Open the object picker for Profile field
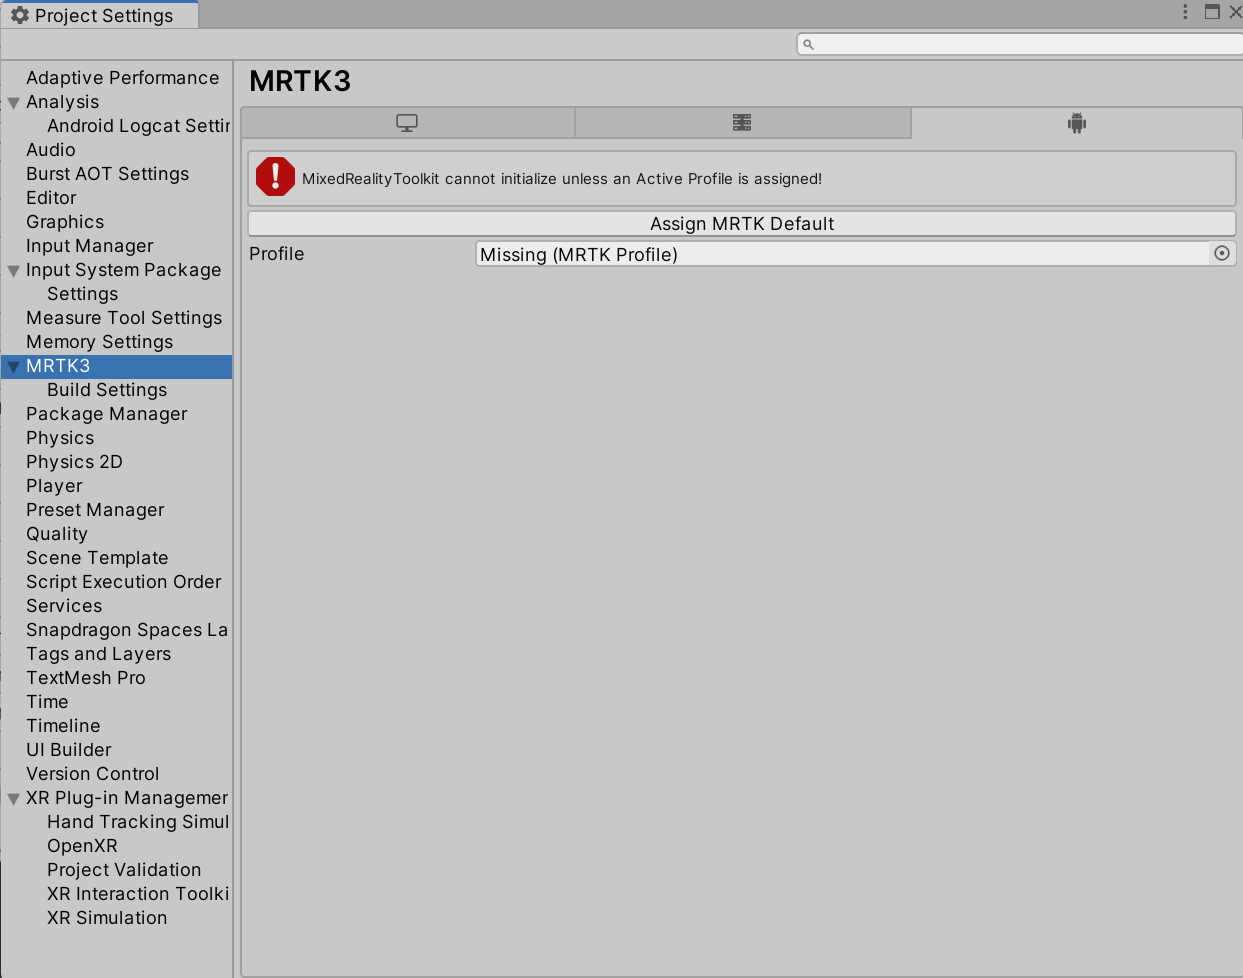The image size is (1243, 978). pyautogui.click(x=1222, y=254)
